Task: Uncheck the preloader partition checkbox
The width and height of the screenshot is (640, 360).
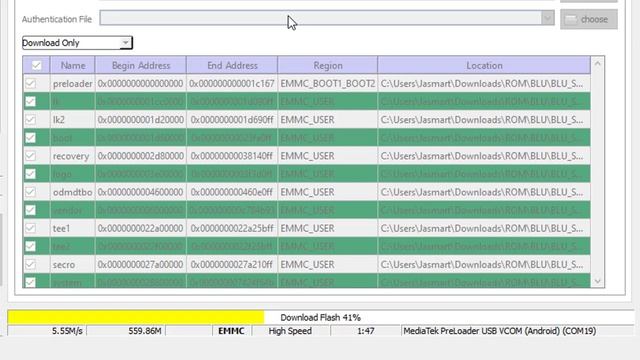Action: 31,84
